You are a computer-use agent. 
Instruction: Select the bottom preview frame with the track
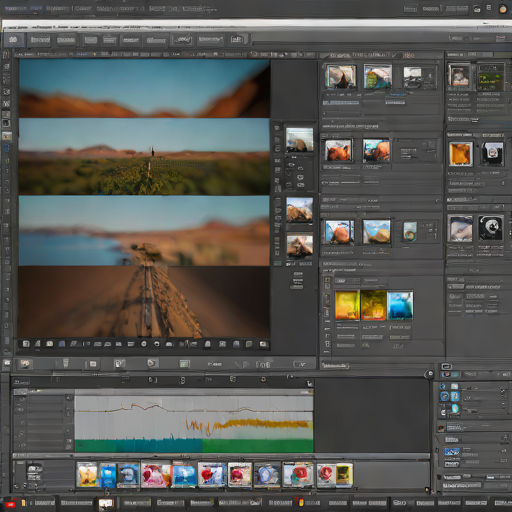[144, 302]
